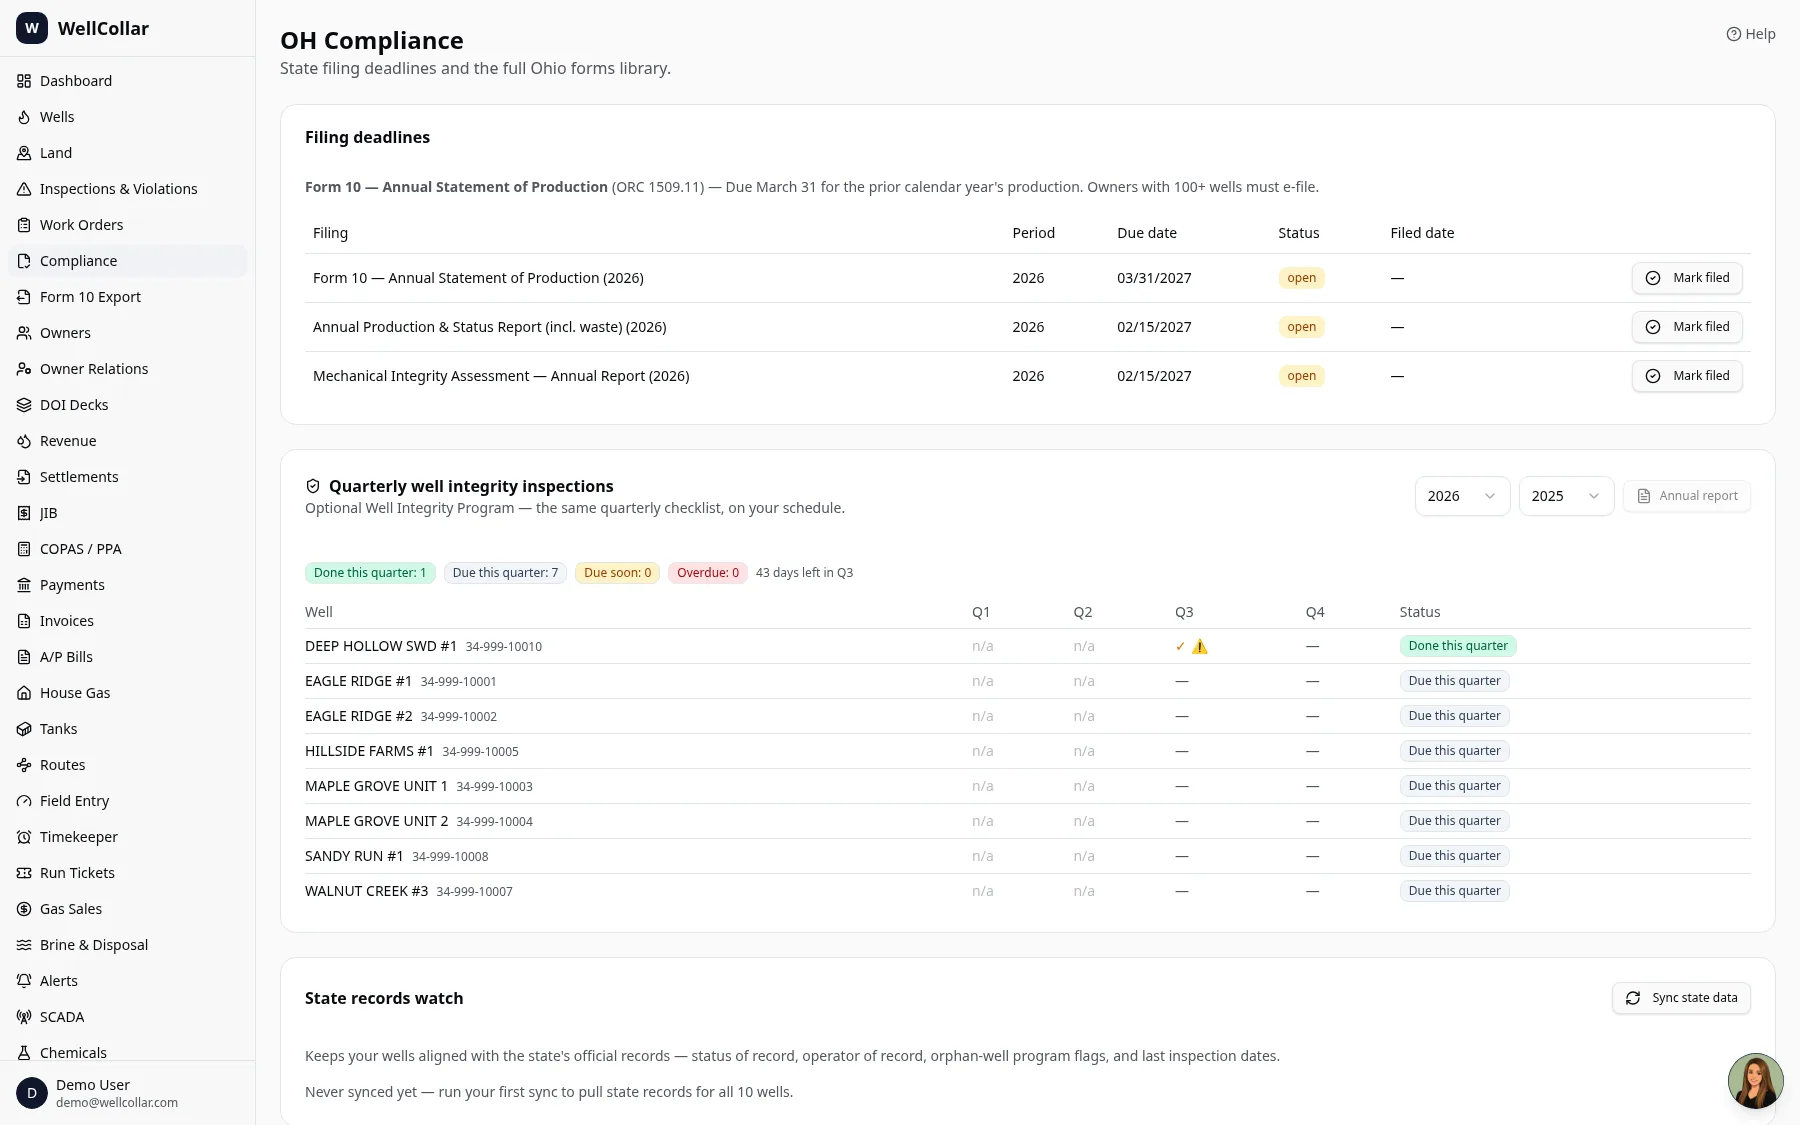The image size is (1800, 1125).
Task: Click the Timekeeper alarm clock icon
Action: point(24,837)
